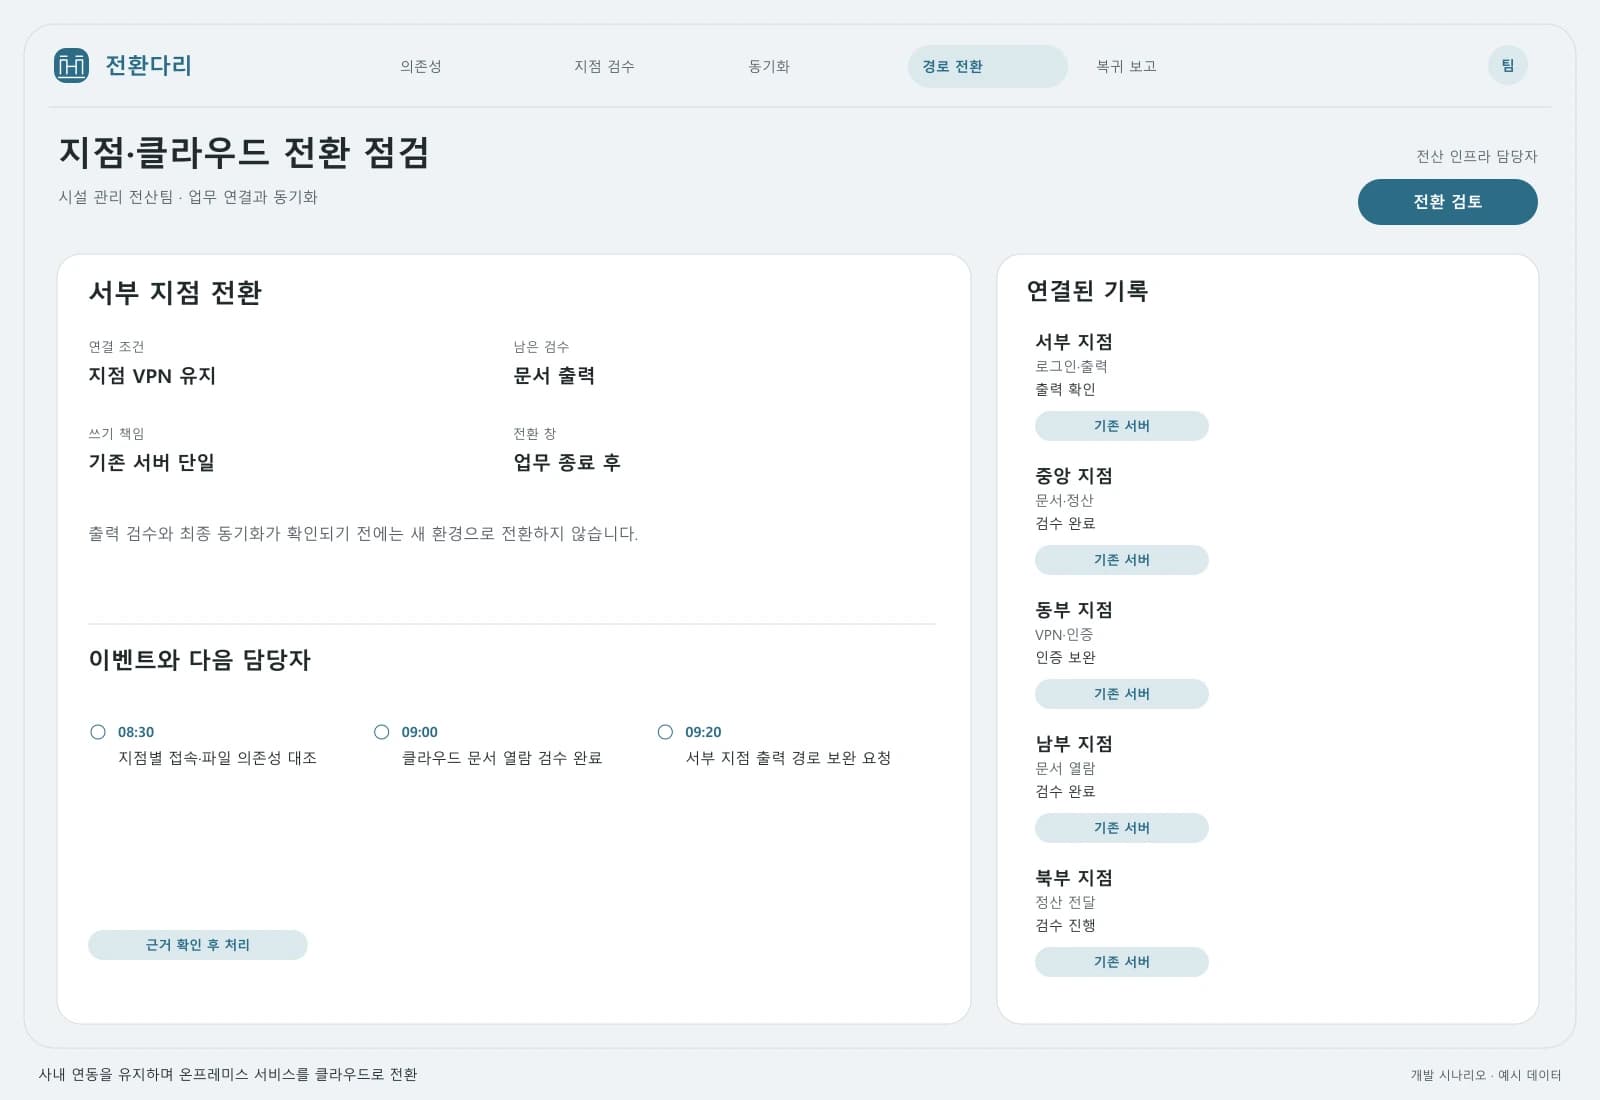Select the 08:30 timeline event marker
This screenshot has width=1600, height=1100.
coord(98,732)
